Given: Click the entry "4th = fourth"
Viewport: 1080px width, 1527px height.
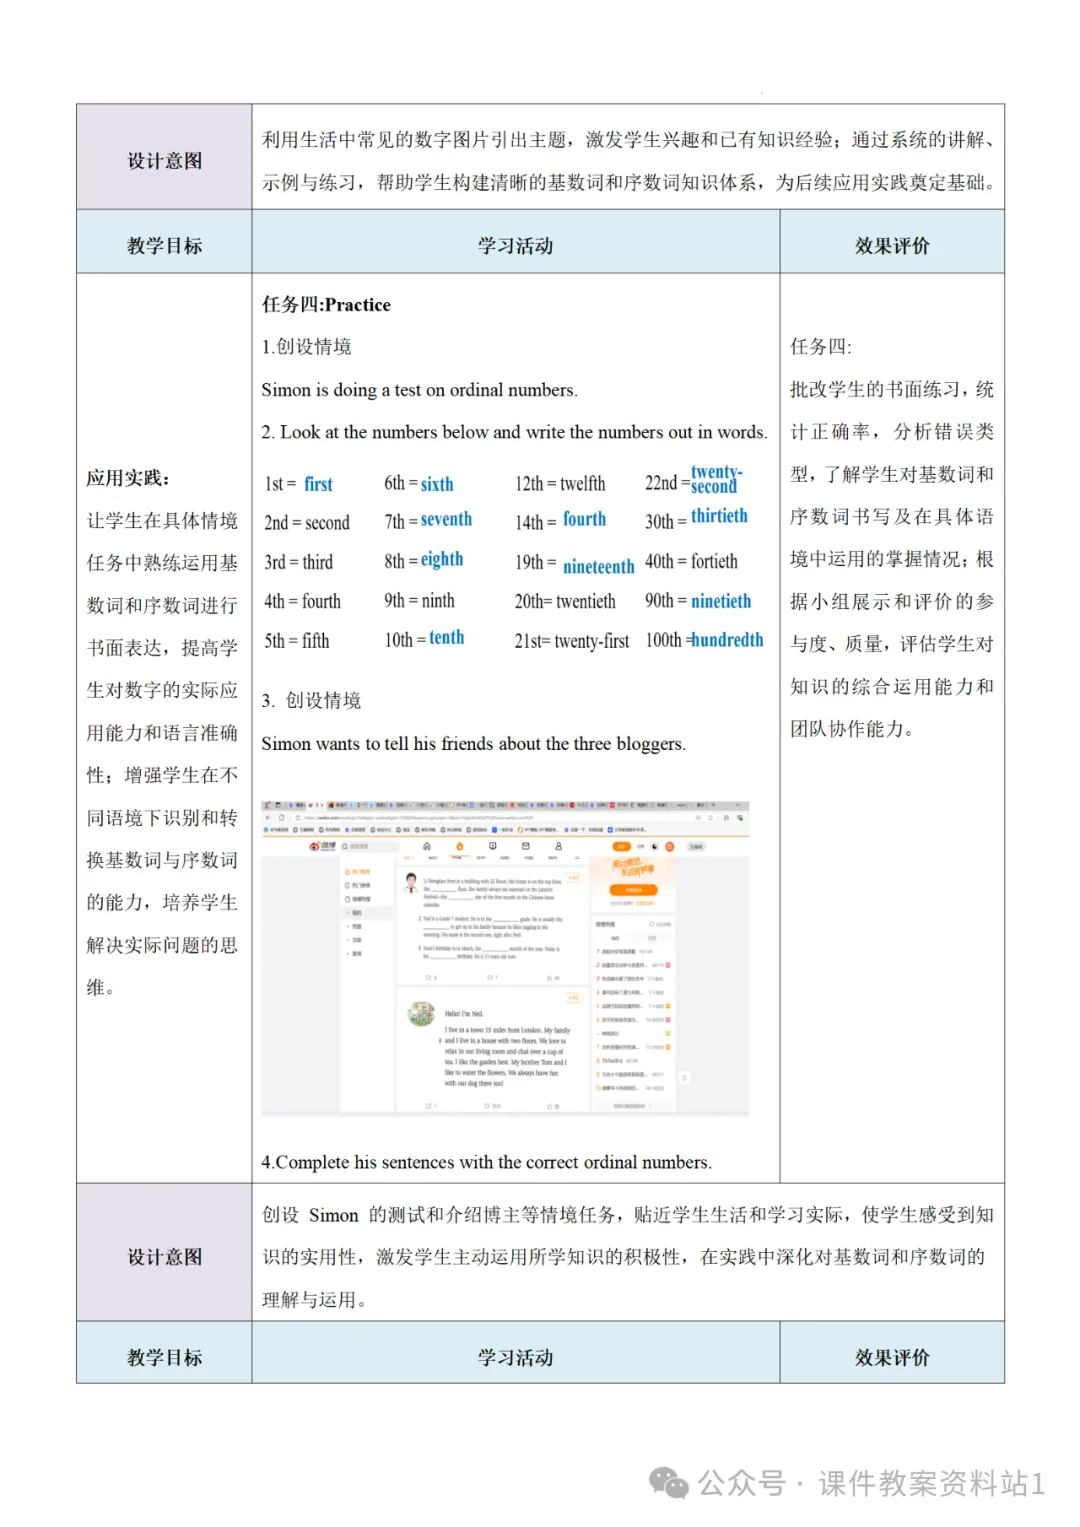Looking at the screenshot, I should 303,601.
